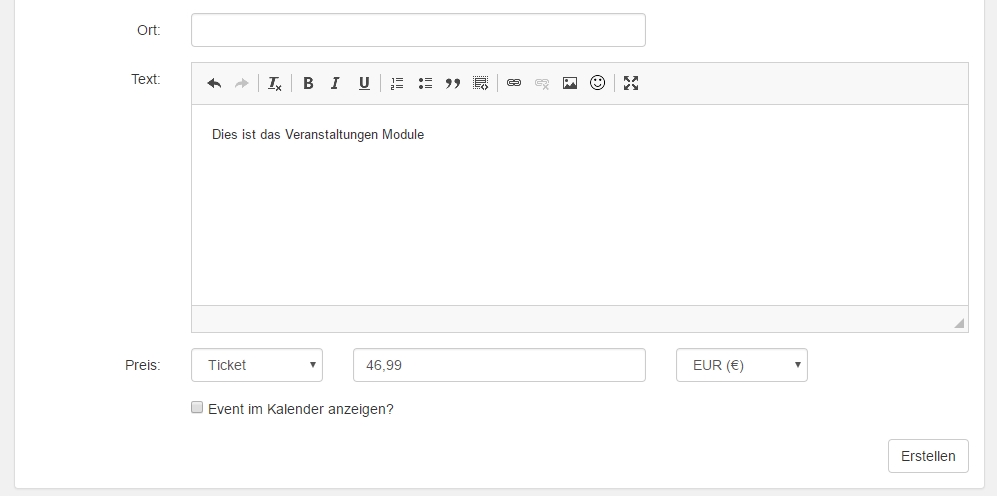Viewport: 997px width, 496px height.
Task: Toggle italic formatting
Action: 336,83
